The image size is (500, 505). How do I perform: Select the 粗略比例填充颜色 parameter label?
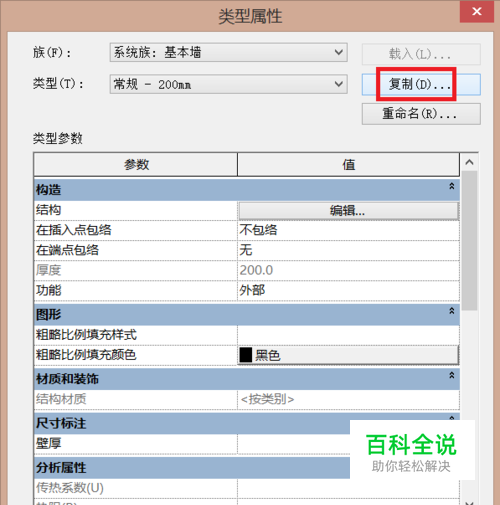pyautogui.click(x=86, y=355)
